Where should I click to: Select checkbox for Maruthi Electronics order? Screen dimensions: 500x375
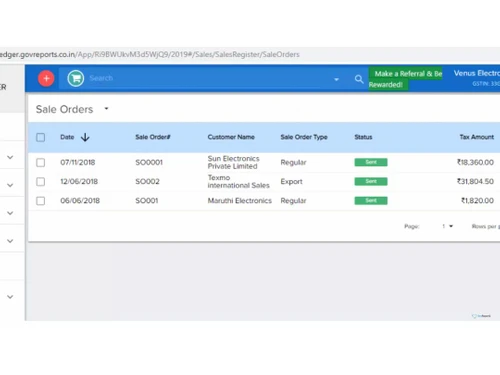pos(41,201)
